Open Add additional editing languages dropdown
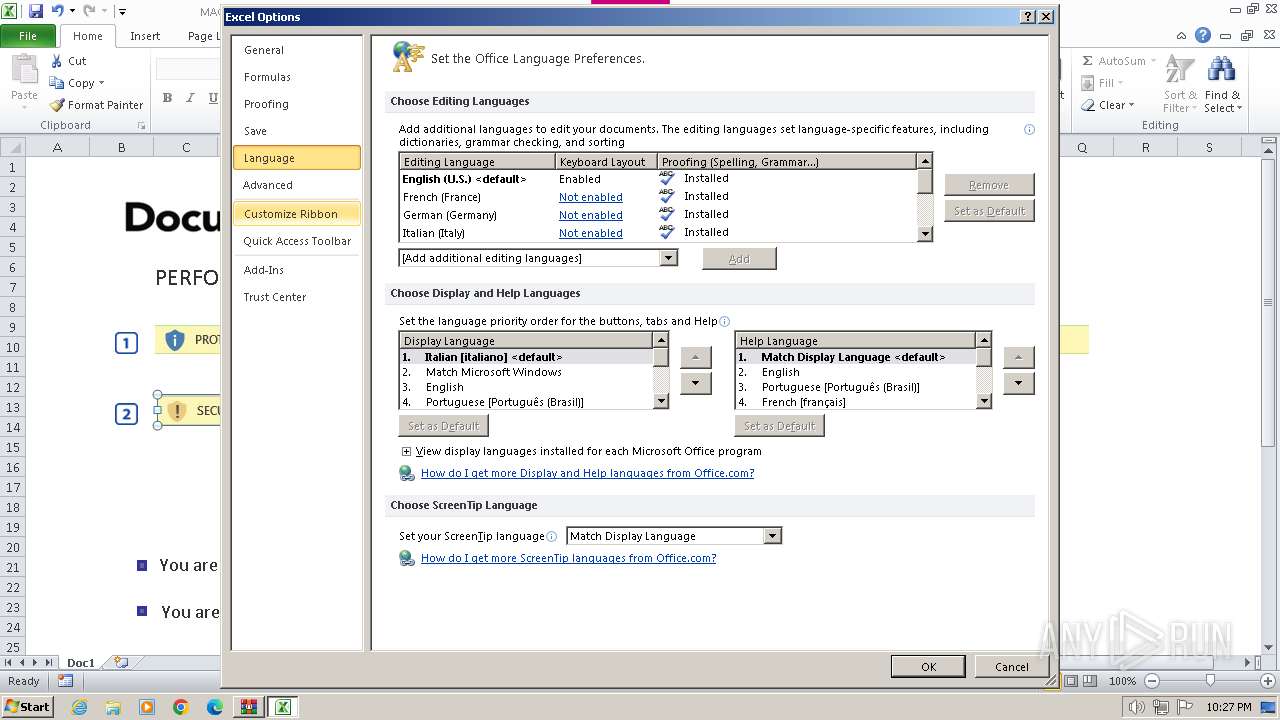 668,258
